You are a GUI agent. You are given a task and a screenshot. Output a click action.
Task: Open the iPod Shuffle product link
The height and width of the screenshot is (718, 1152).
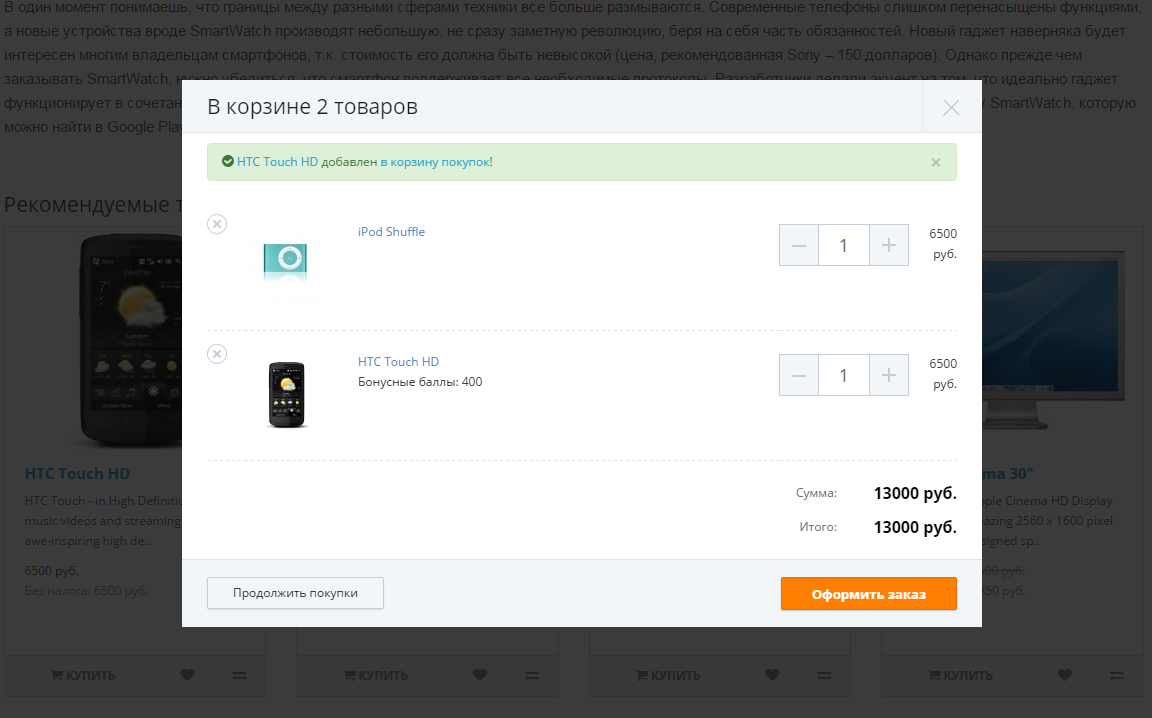(x=391, y=231)
